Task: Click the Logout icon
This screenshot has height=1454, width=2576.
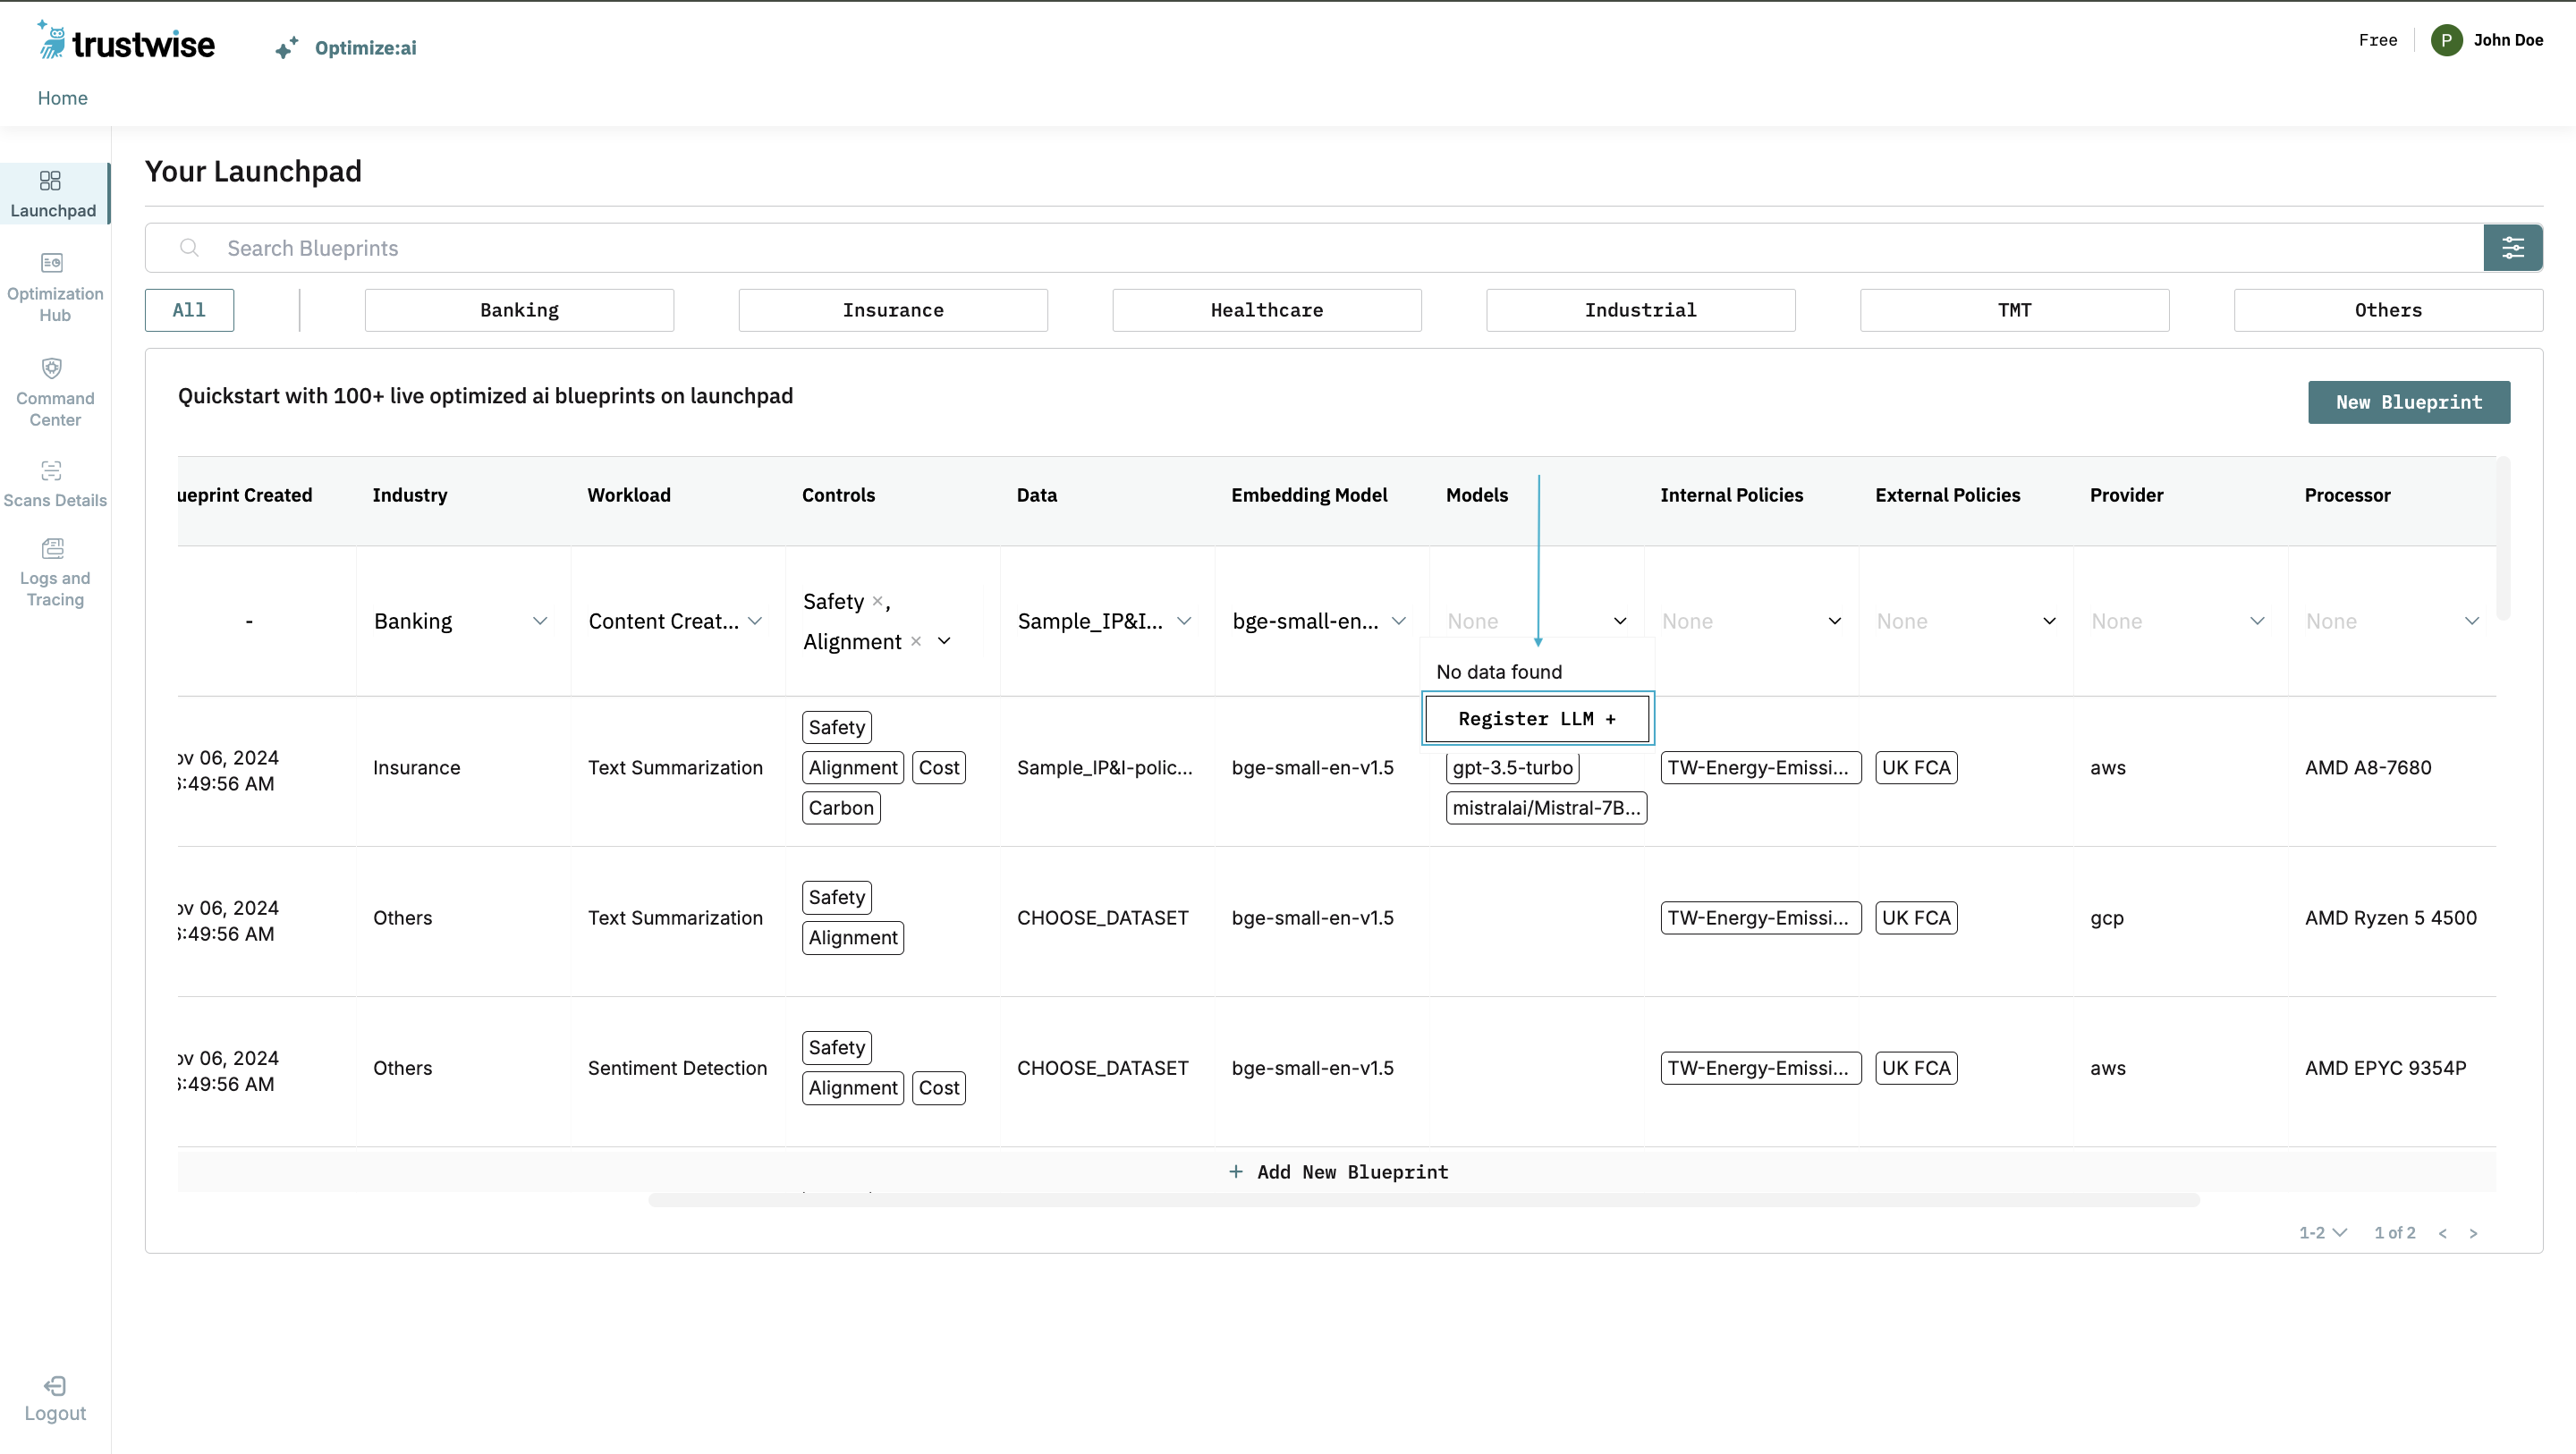Action: pyautogui.click(x=55, y=1386)
